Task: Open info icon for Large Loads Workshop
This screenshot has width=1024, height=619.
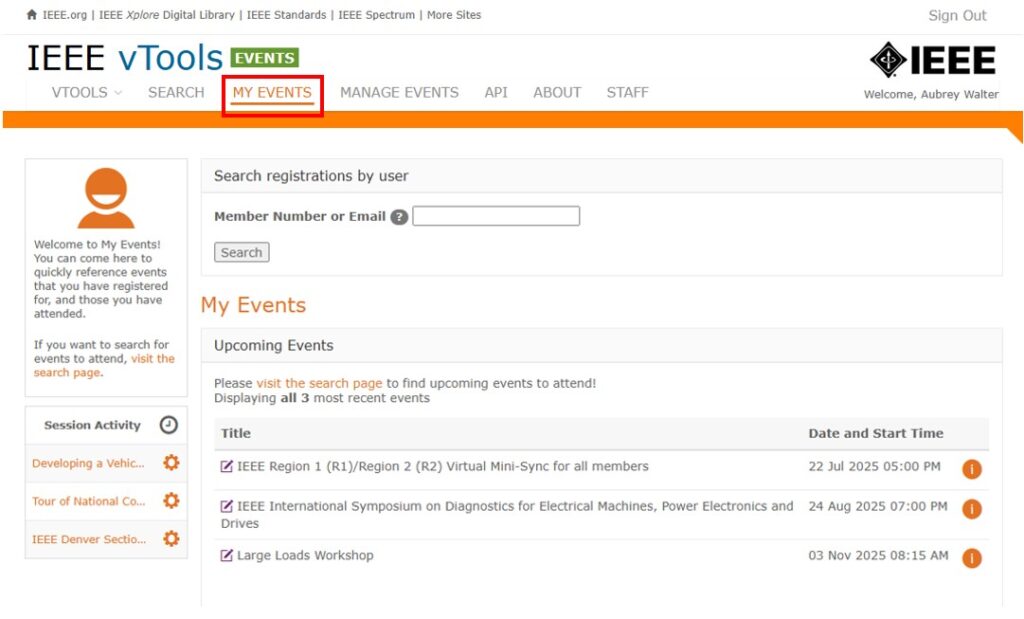Action: click(x=971, y=558)
